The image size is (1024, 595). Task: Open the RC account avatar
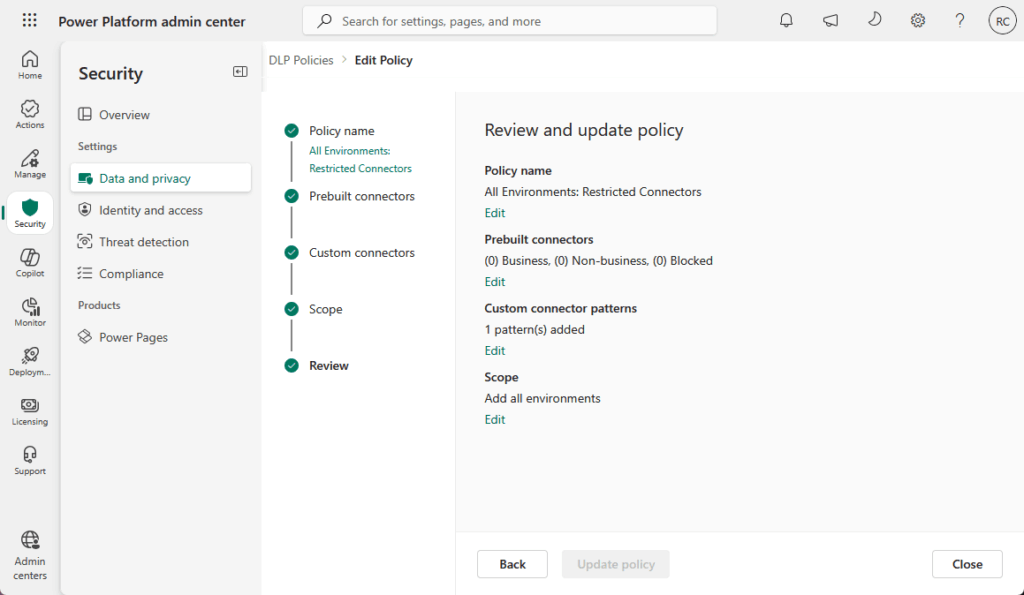point(1002,22)
